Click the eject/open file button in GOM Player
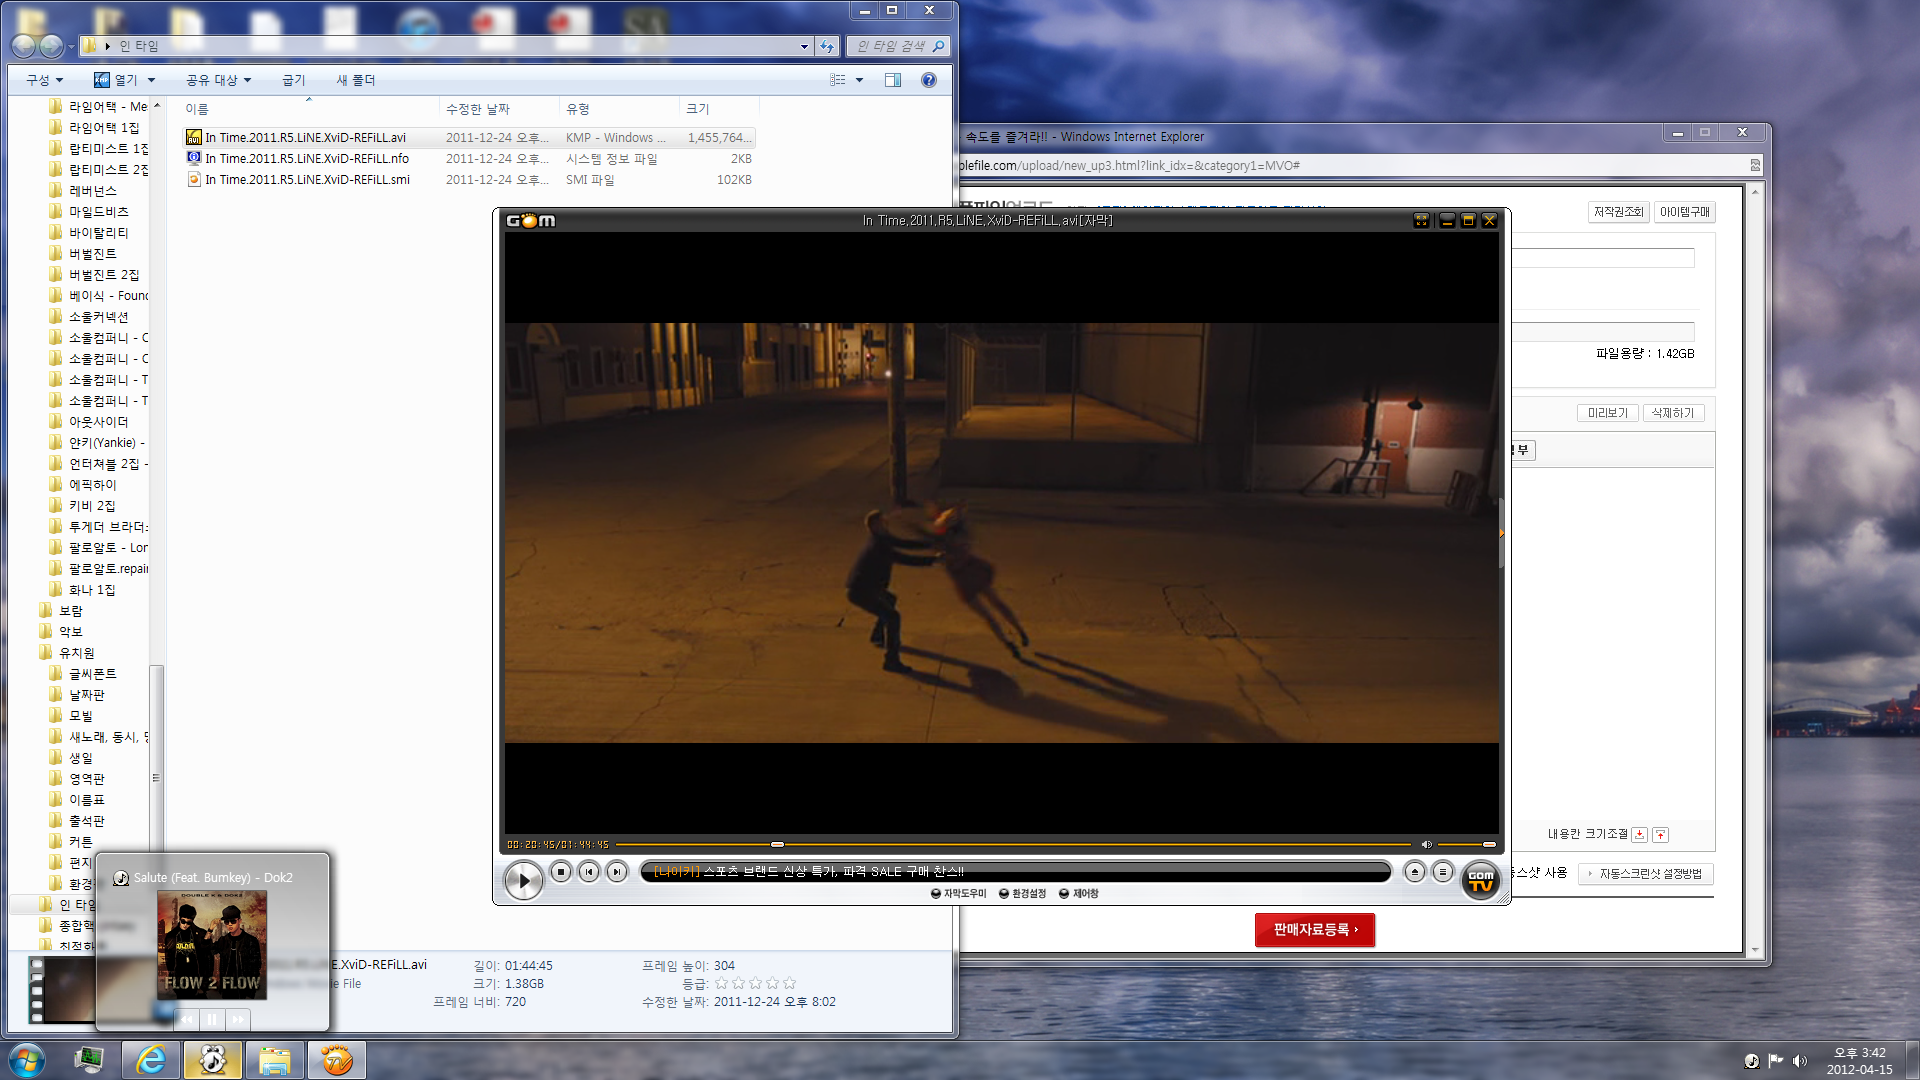This screenshot has height=1080, width=1920. [1414, 872]
